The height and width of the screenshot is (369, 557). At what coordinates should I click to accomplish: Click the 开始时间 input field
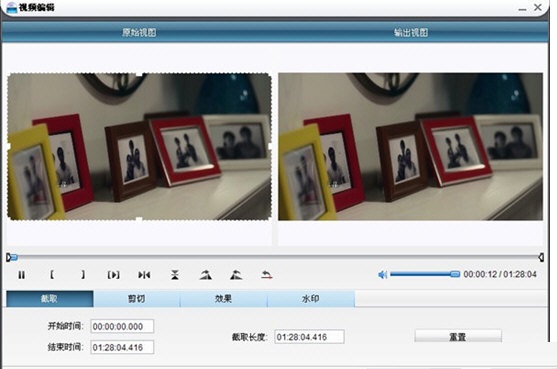[122, 326]
